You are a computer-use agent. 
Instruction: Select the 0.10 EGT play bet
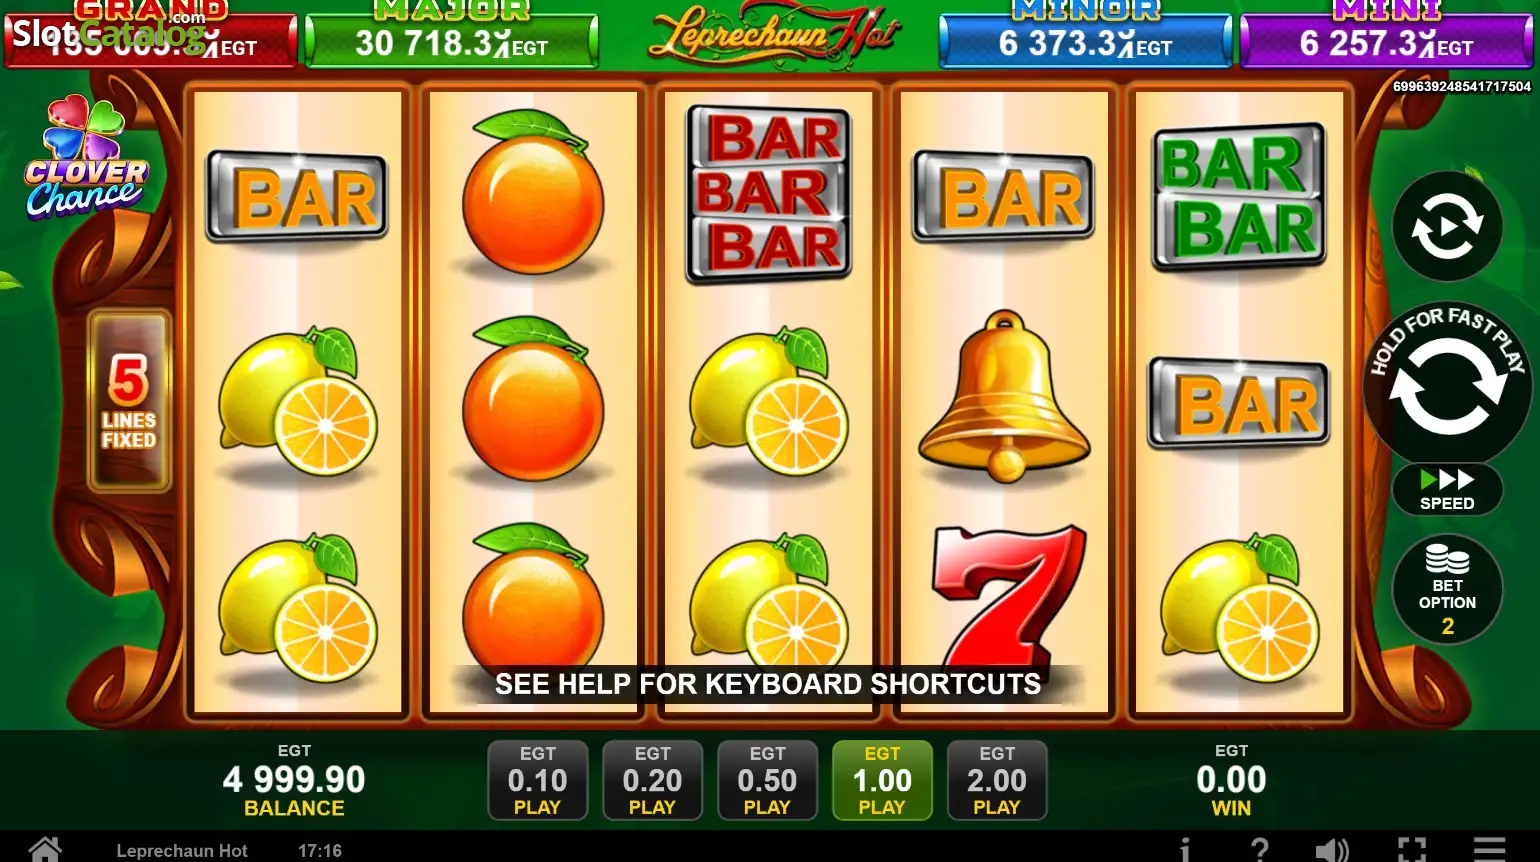537,780
